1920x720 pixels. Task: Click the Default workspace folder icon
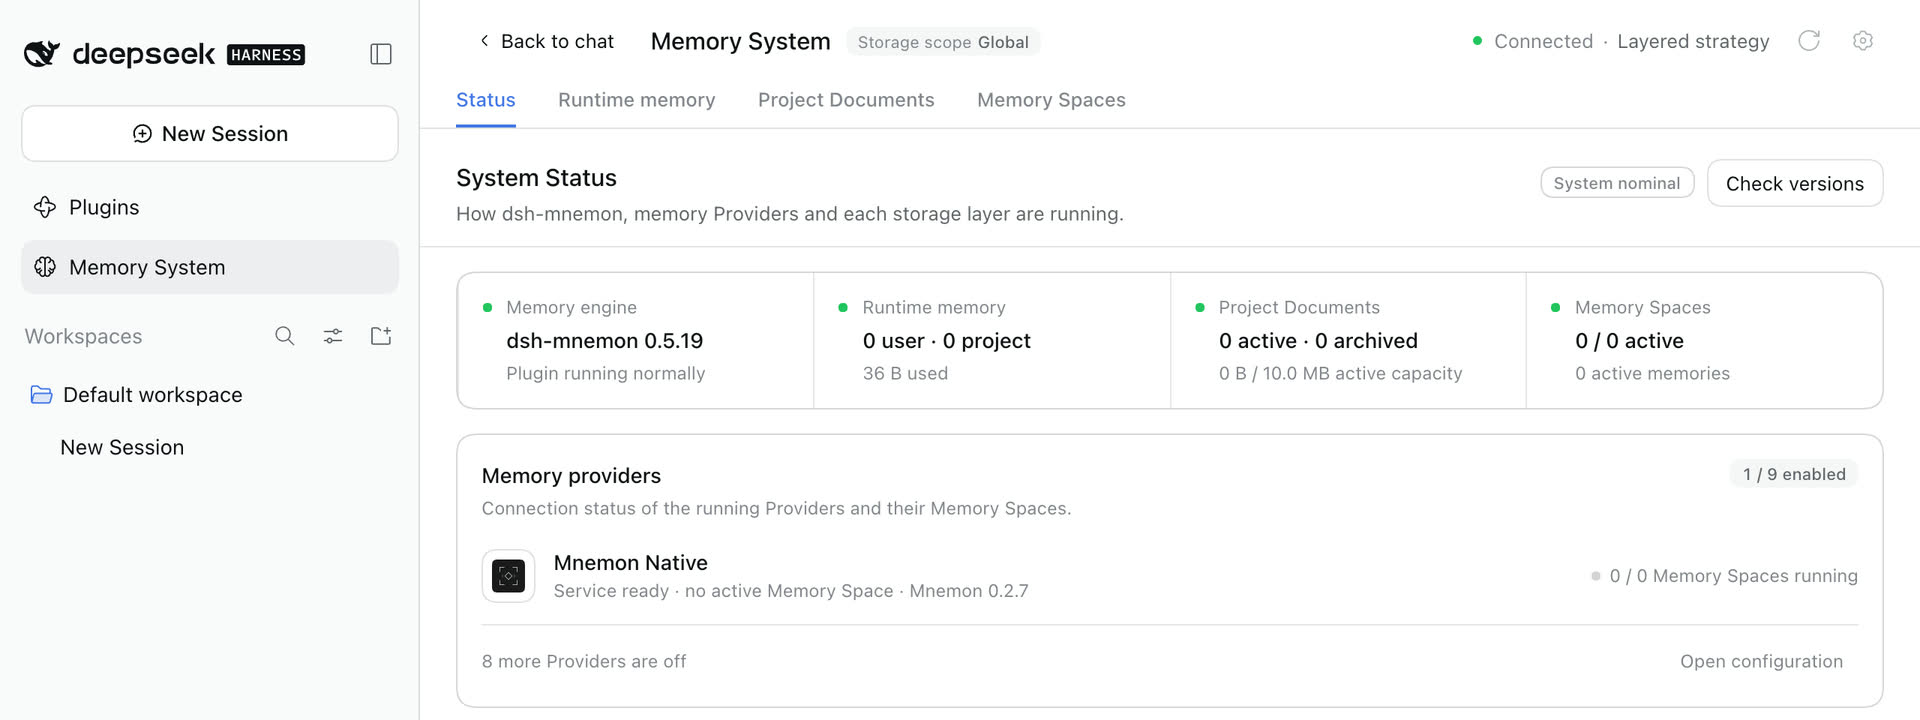point(41,395)
